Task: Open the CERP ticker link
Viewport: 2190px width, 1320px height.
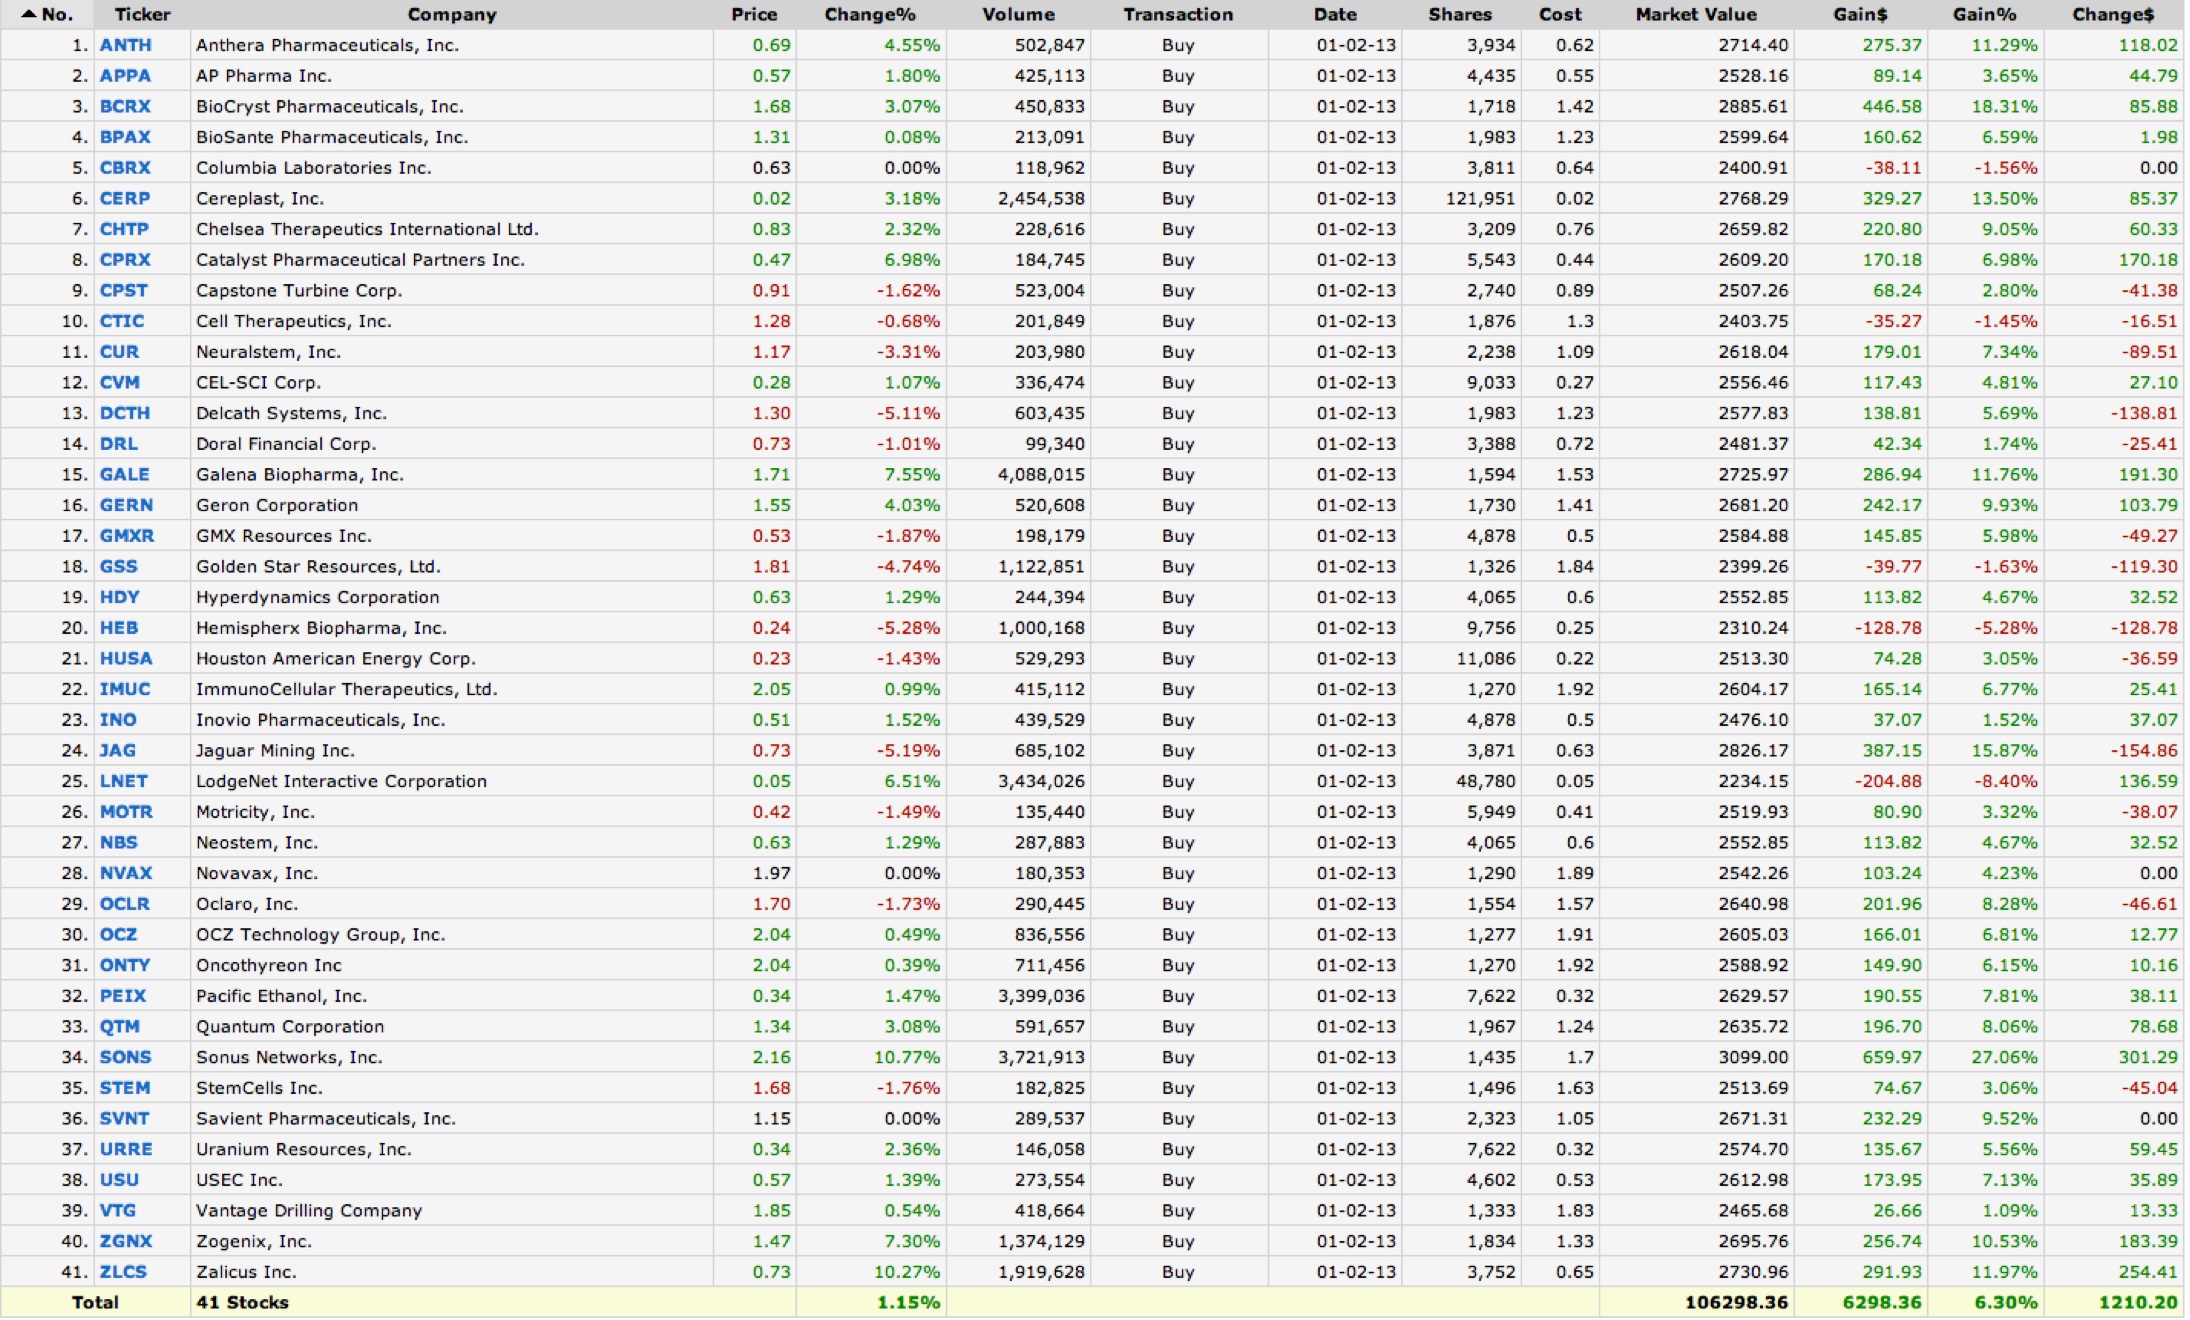Action: click(x=125, y=198)
